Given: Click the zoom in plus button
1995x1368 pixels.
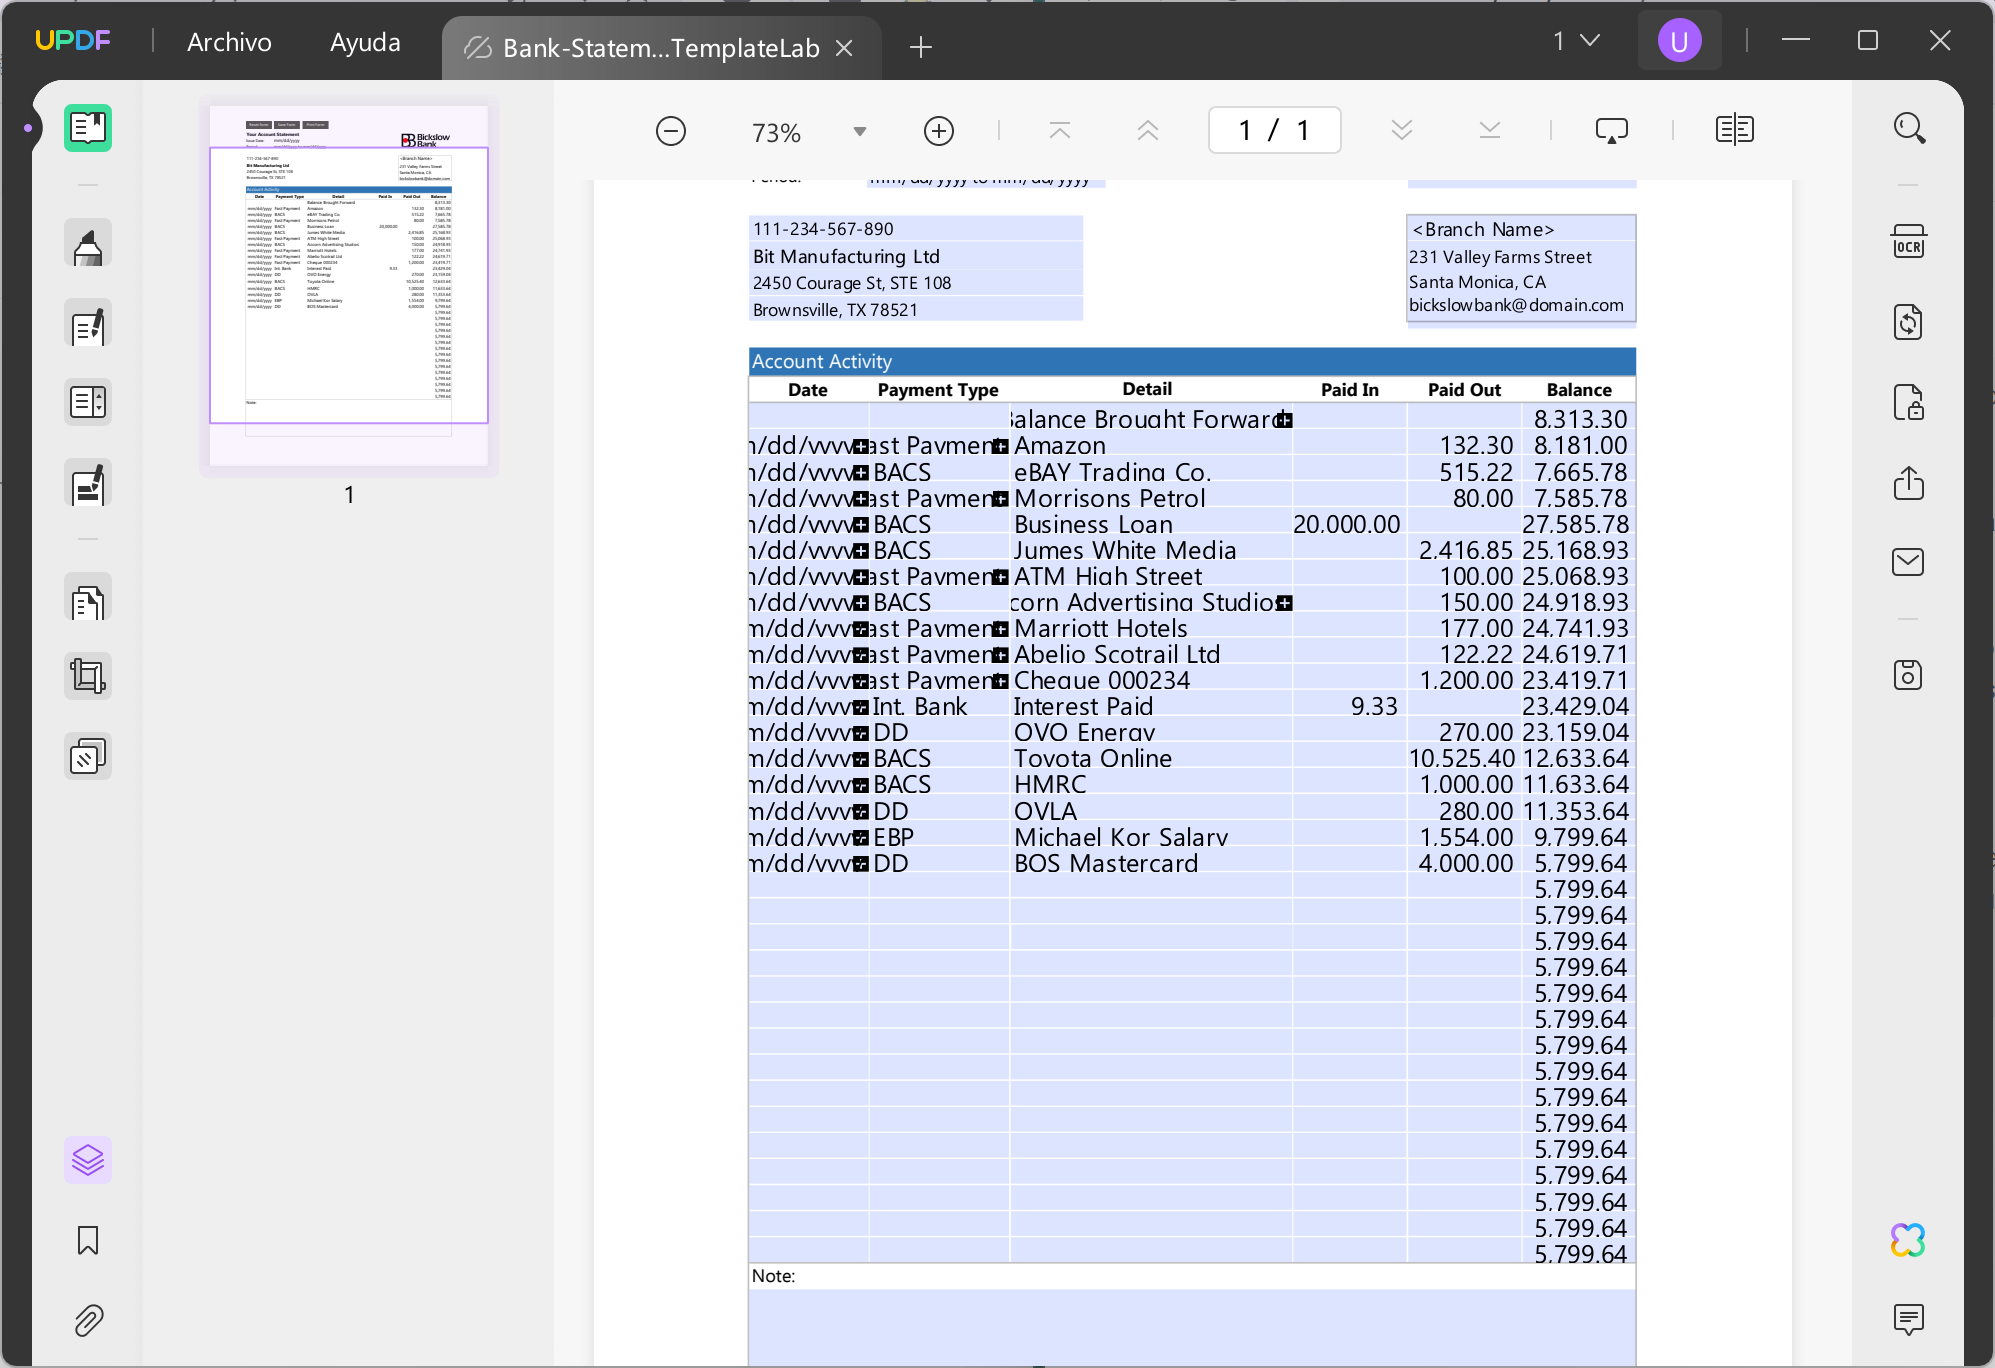Looking at the screenshot, I should 938,131.
